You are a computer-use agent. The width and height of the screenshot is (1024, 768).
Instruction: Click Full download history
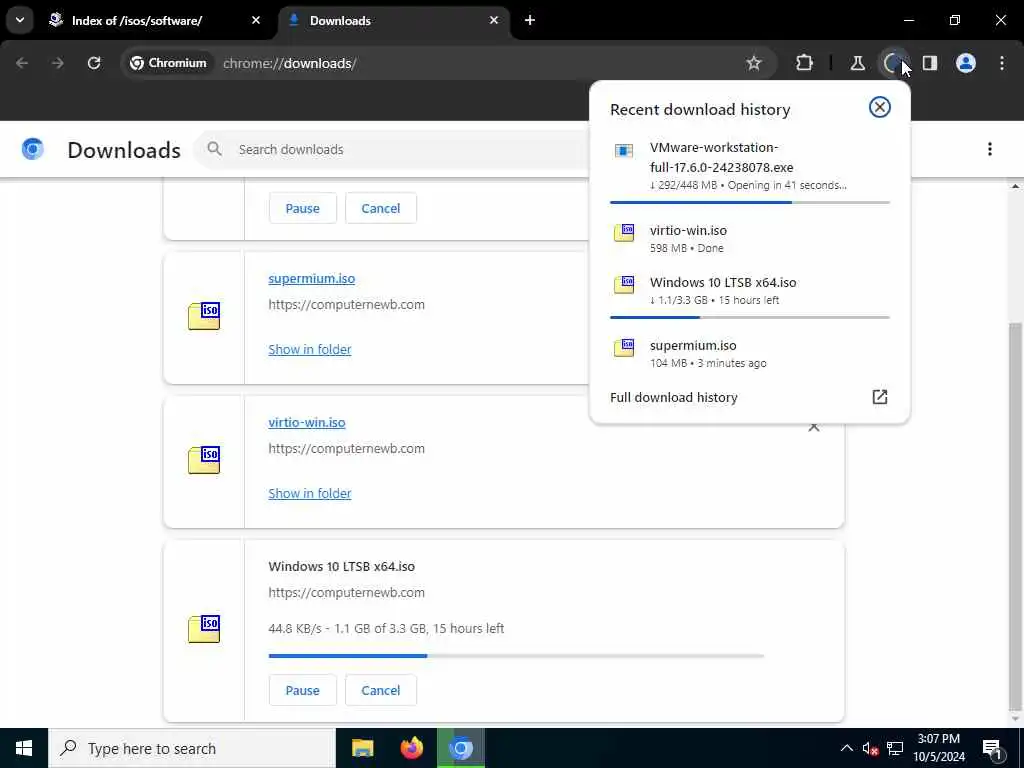(674, 397)
